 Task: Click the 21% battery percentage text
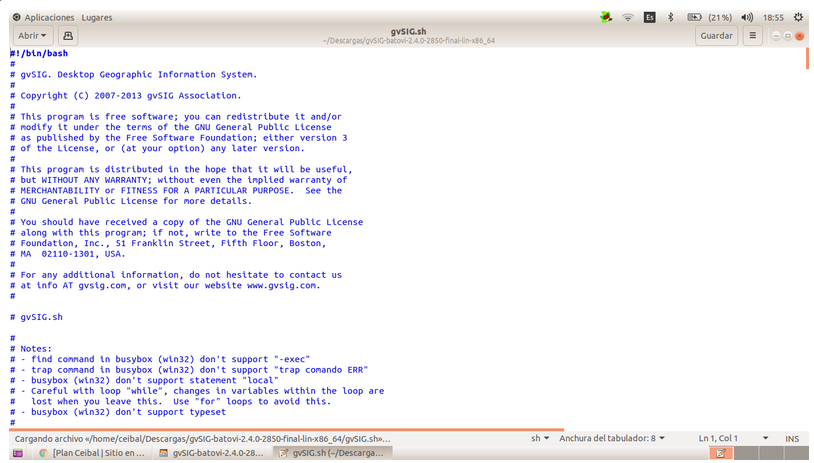(x=720, y=18)
